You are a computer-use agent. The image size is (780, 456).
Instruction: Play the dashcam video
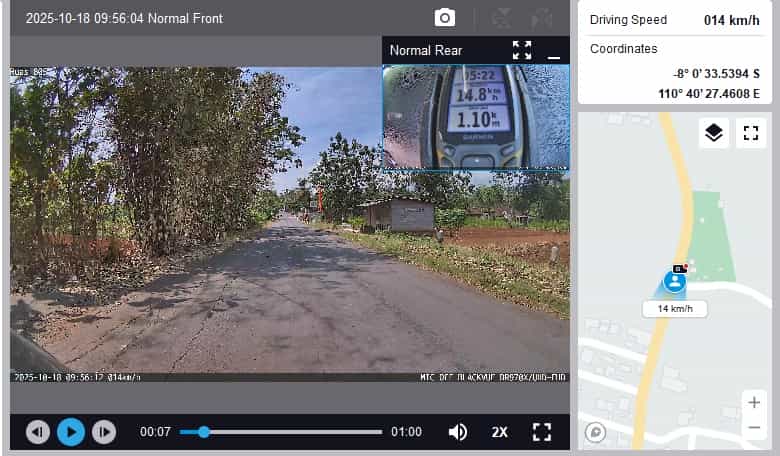70,432
